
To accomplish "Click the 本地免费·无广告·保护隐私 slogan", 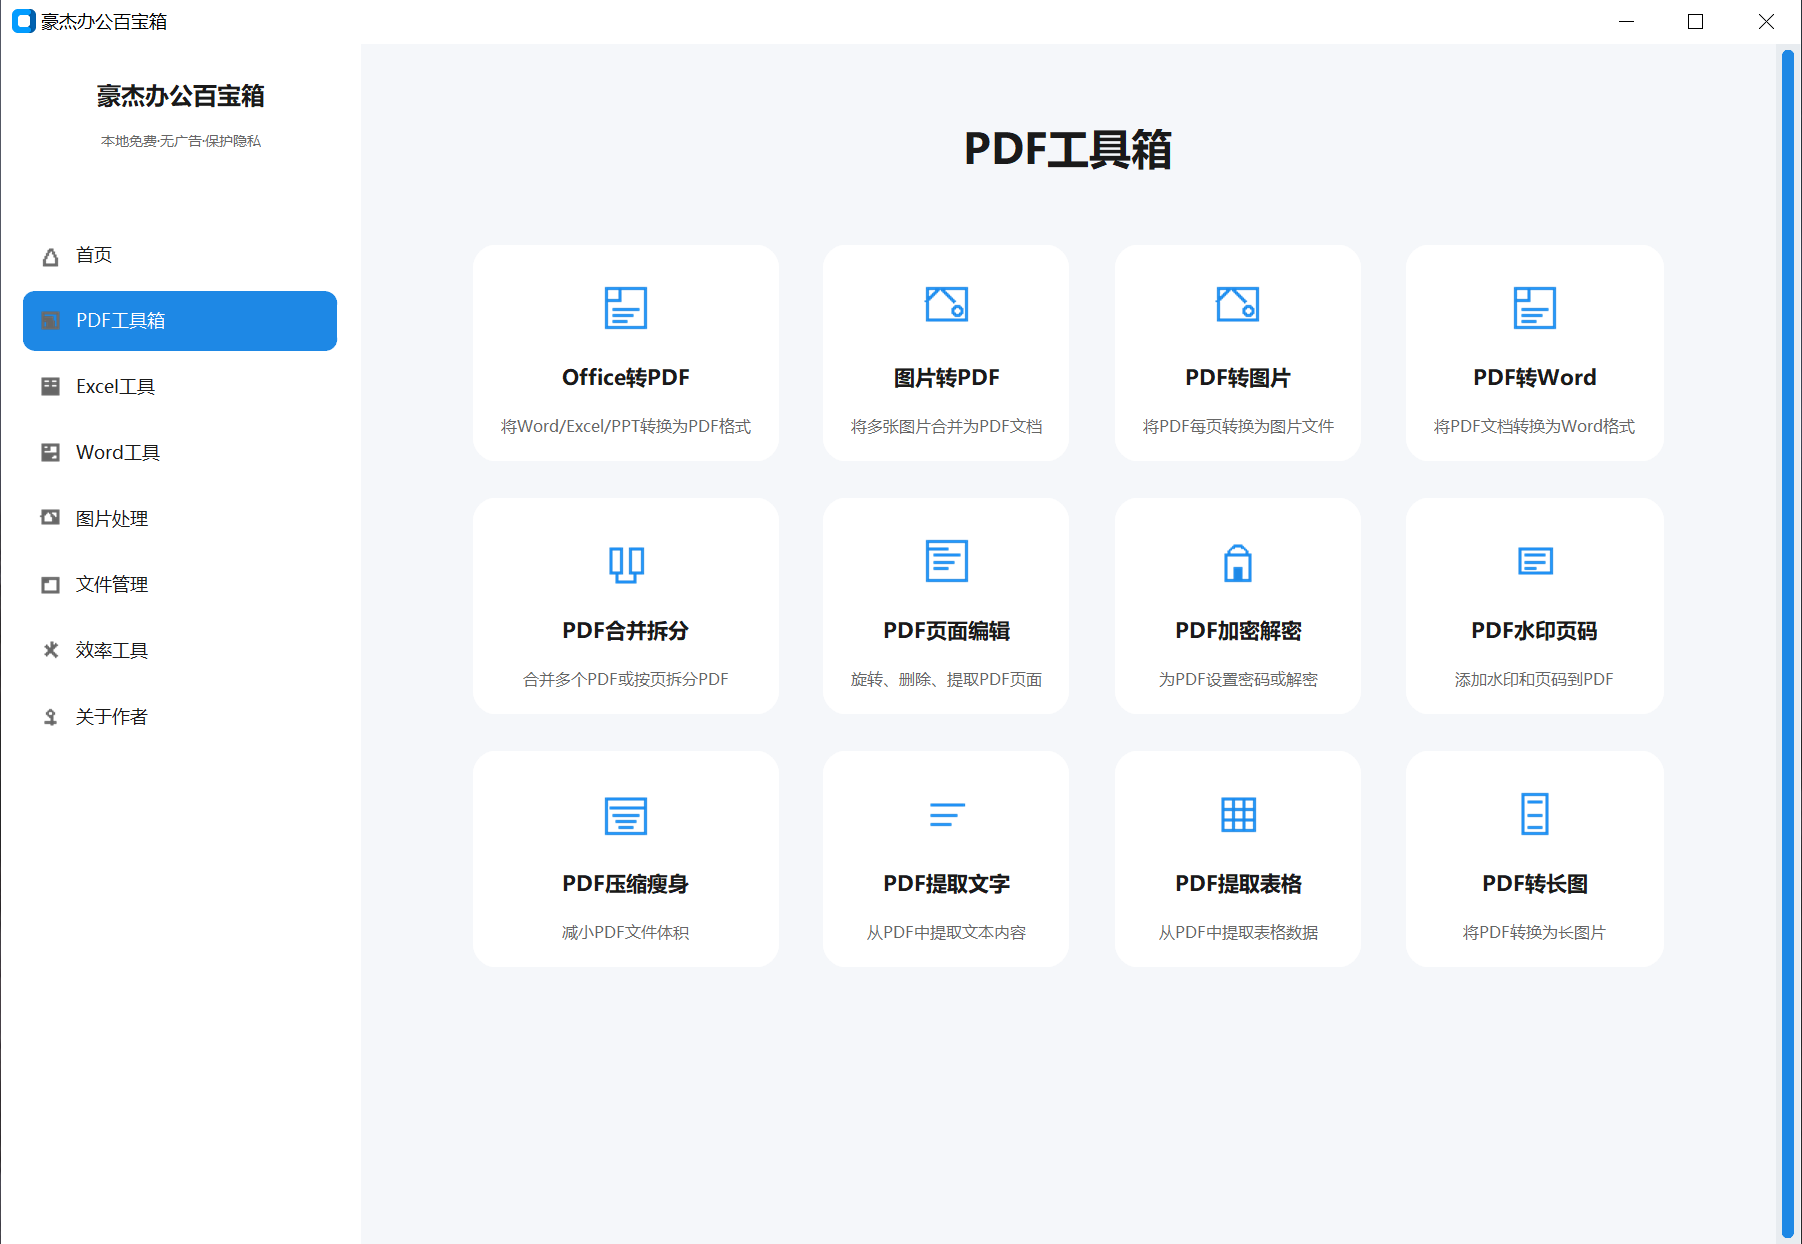I will tap(180, 141).
